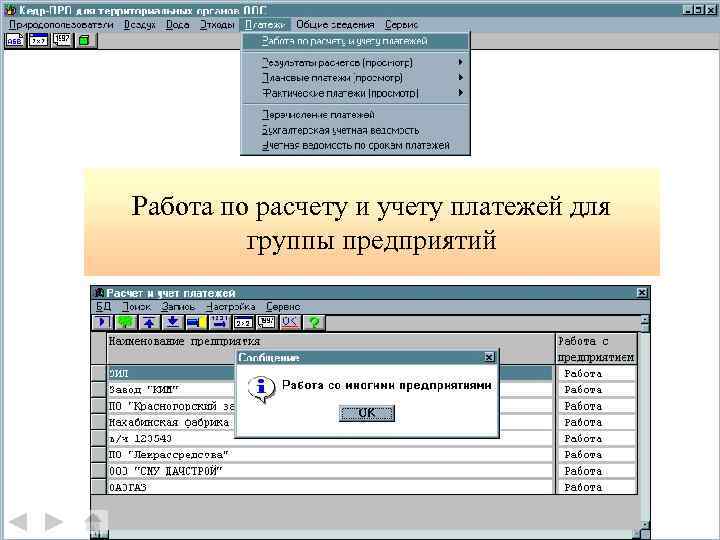720x540 pixels.
Task: Choose Учетная ведомость по срокам платежей
Action: click(355, 146)
